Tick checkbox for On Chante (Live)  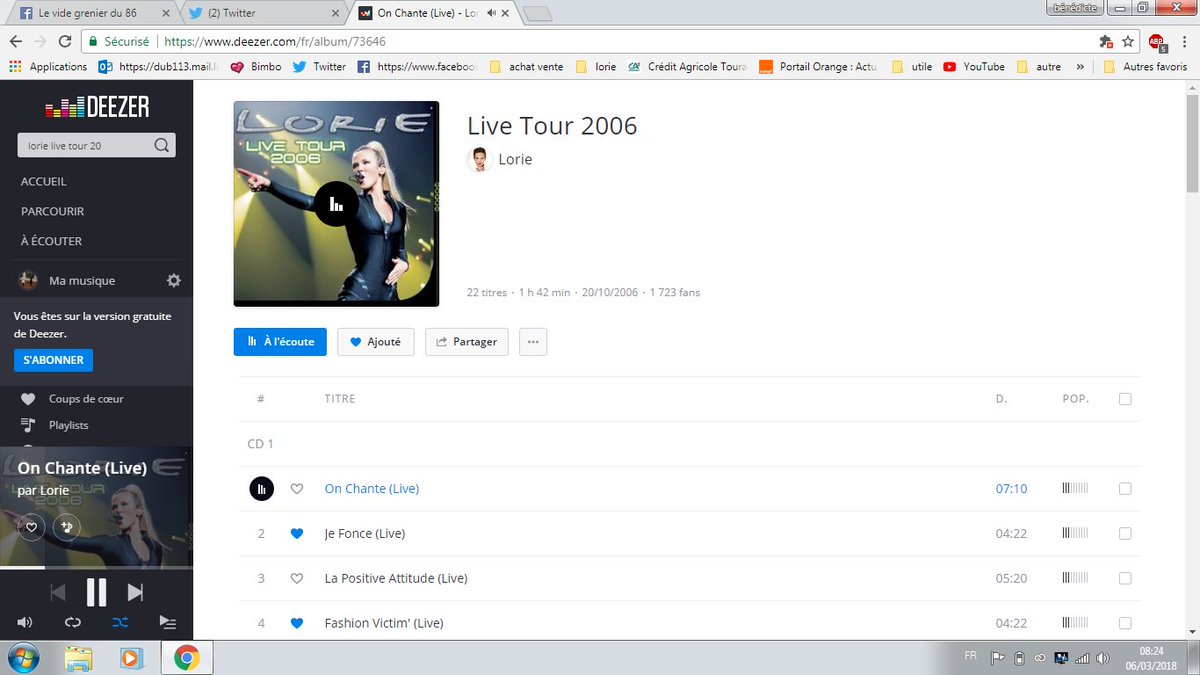tap(1125, 489)
